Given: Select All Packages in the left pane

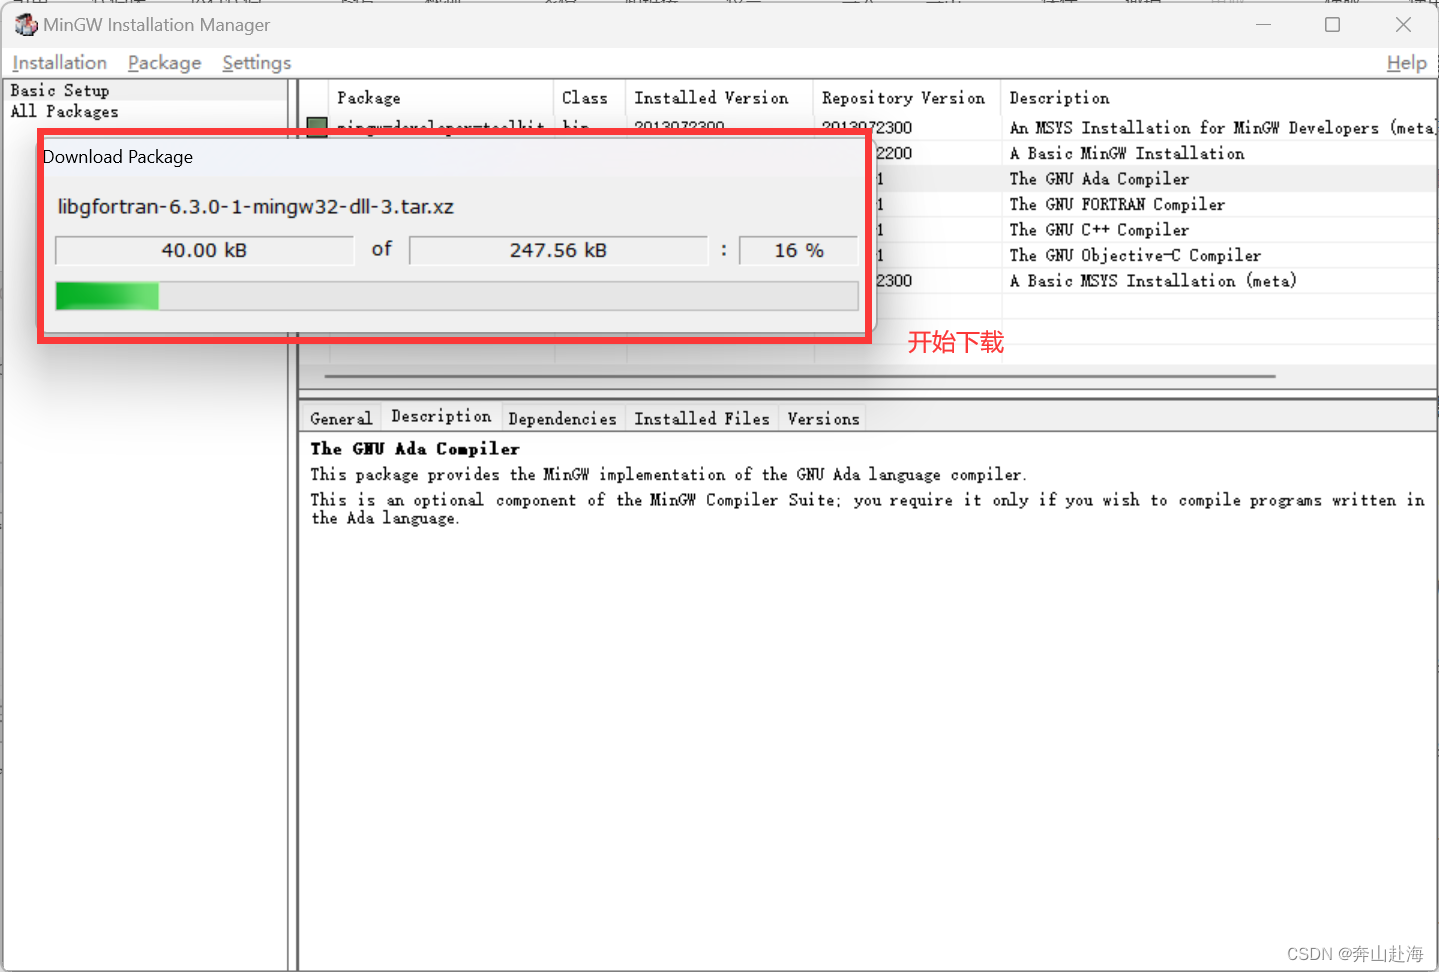Looking at the screenshot, I should point(64,111).
